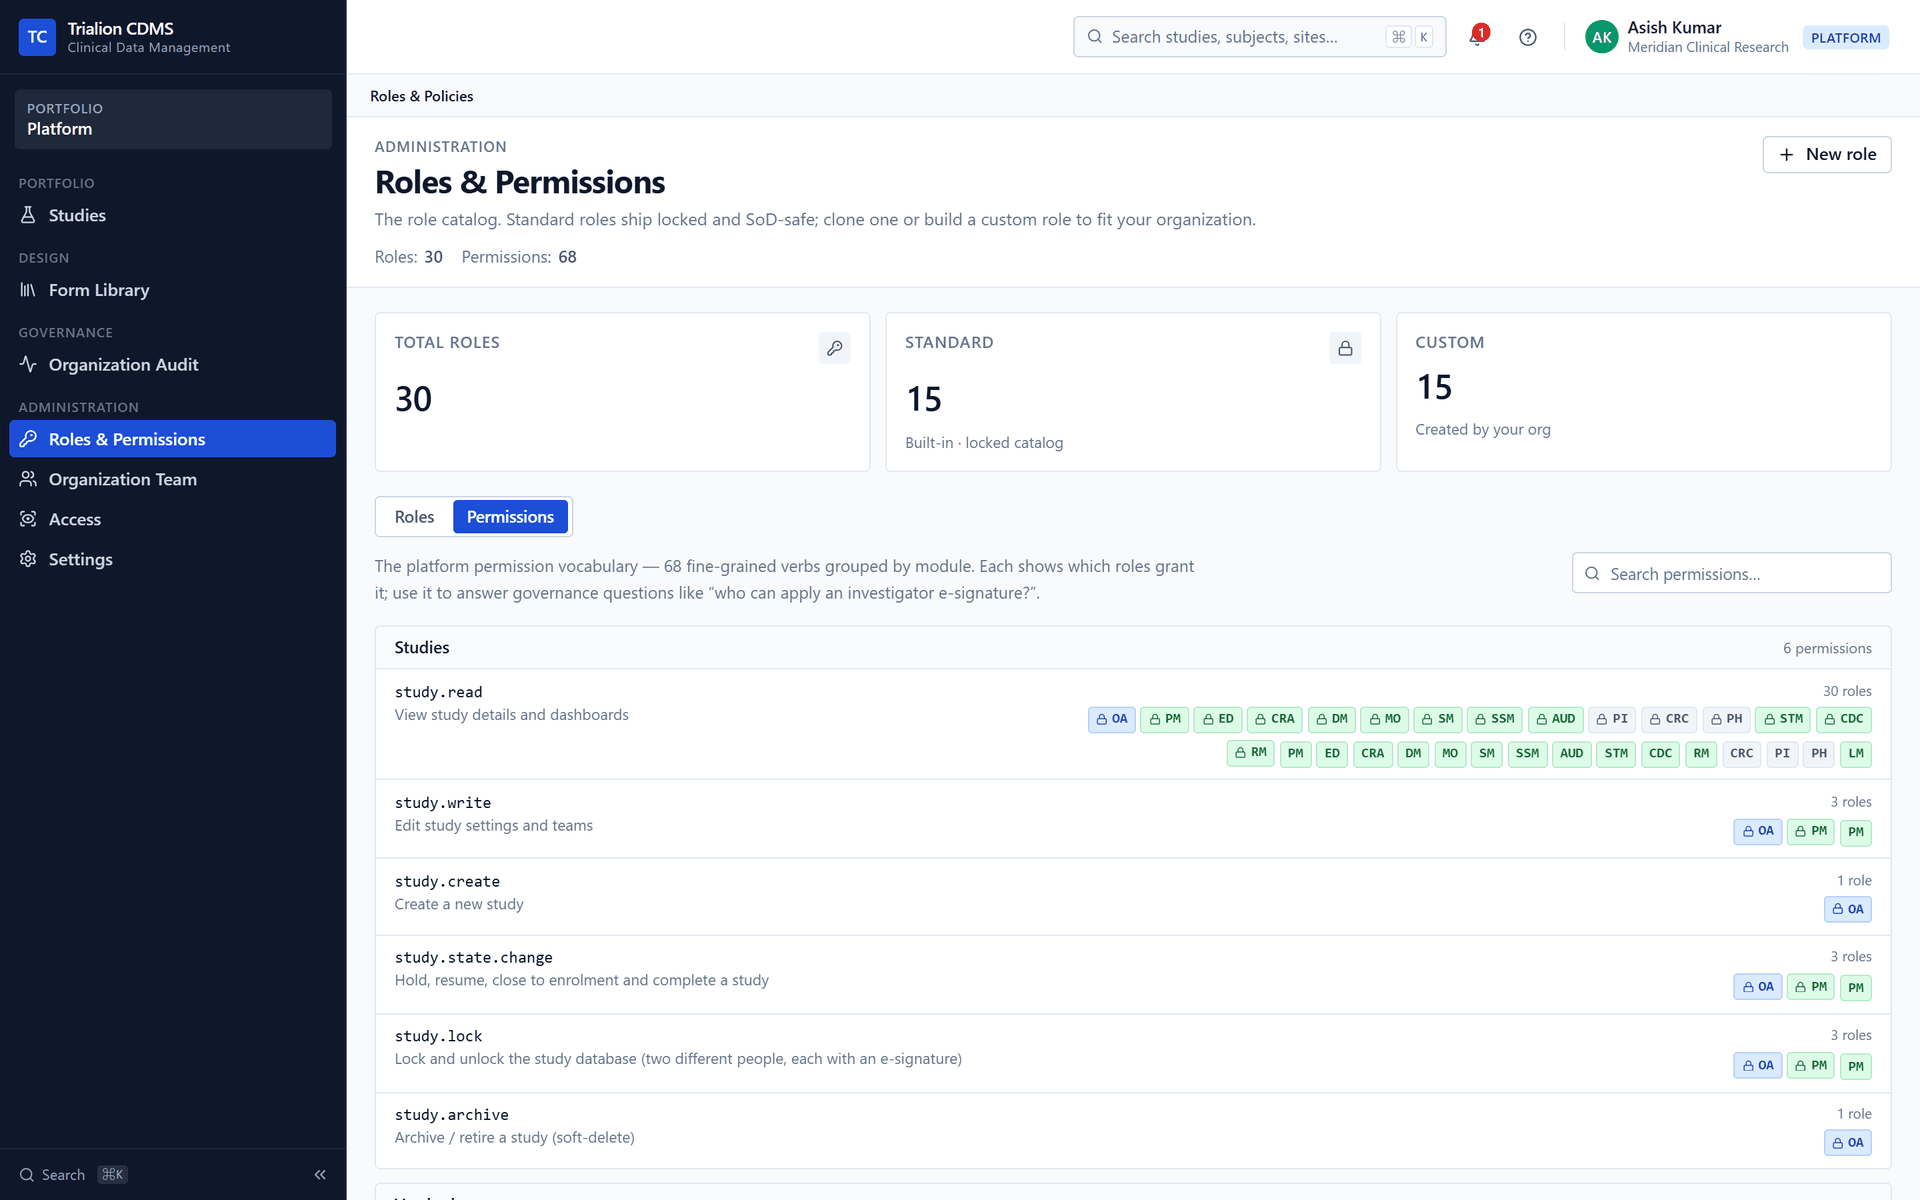Collapse the sidebar with double chevron
This screenshot has height=1200, width=1920.
point(320,1175)
